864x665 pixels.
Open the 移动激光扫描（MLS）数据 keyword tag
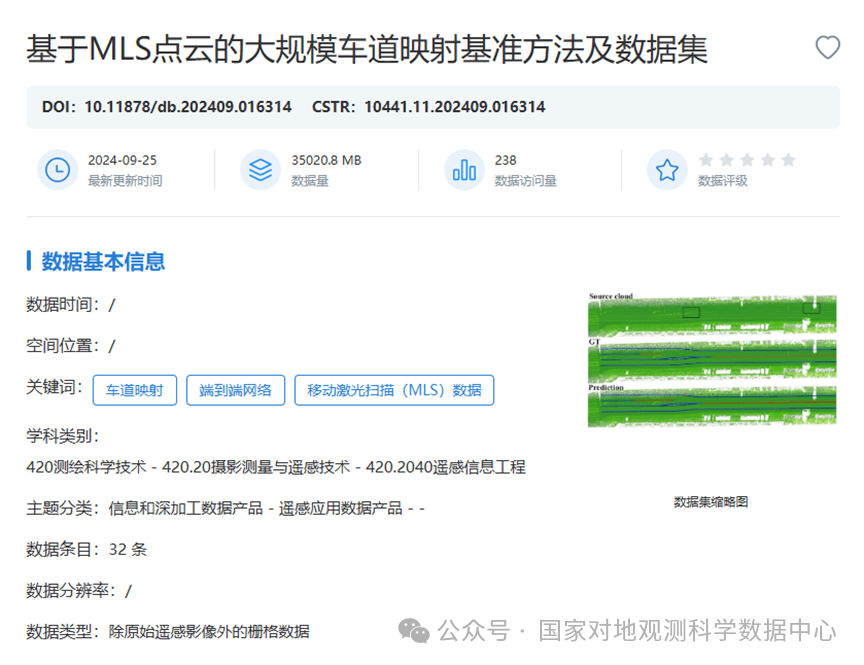click(x=394, y=390)
